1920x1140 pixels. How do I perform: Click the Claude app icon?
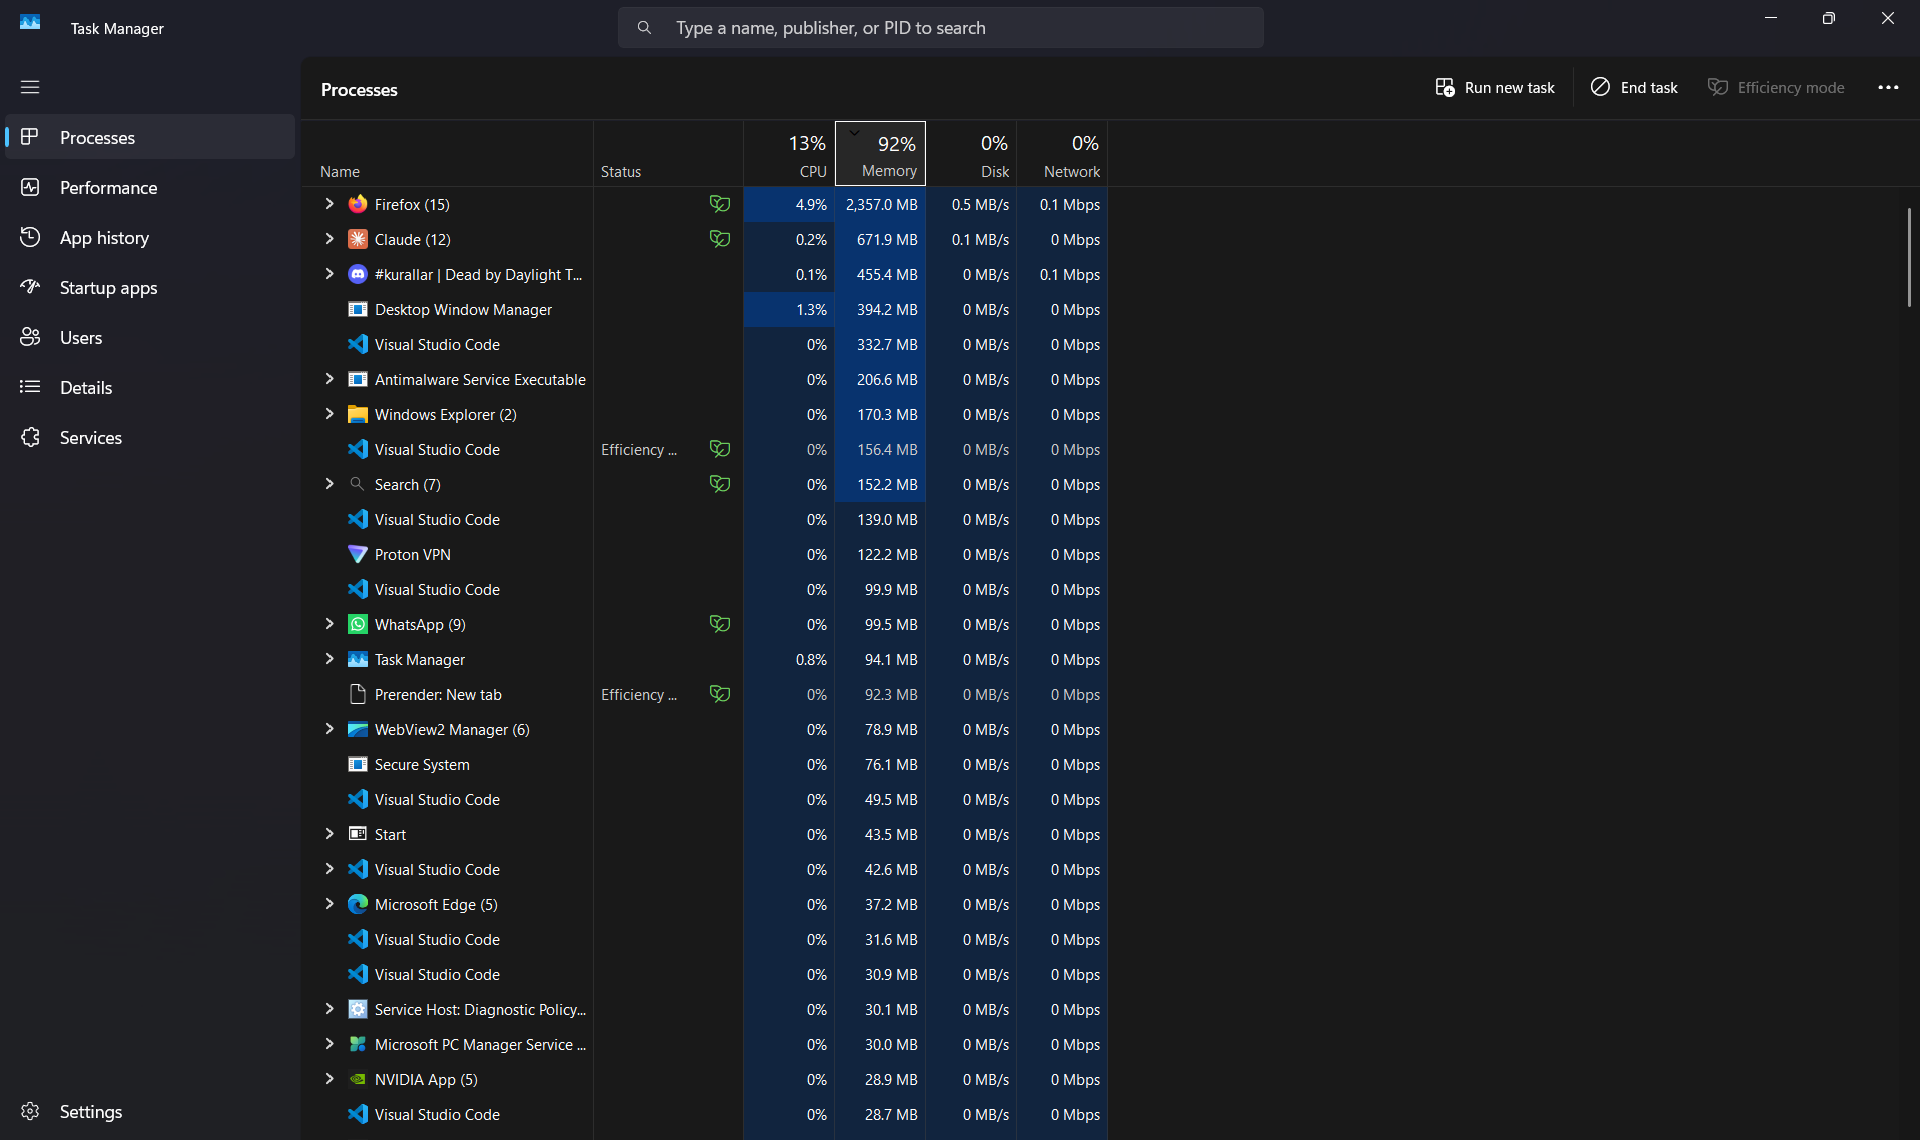click(357, 239)
